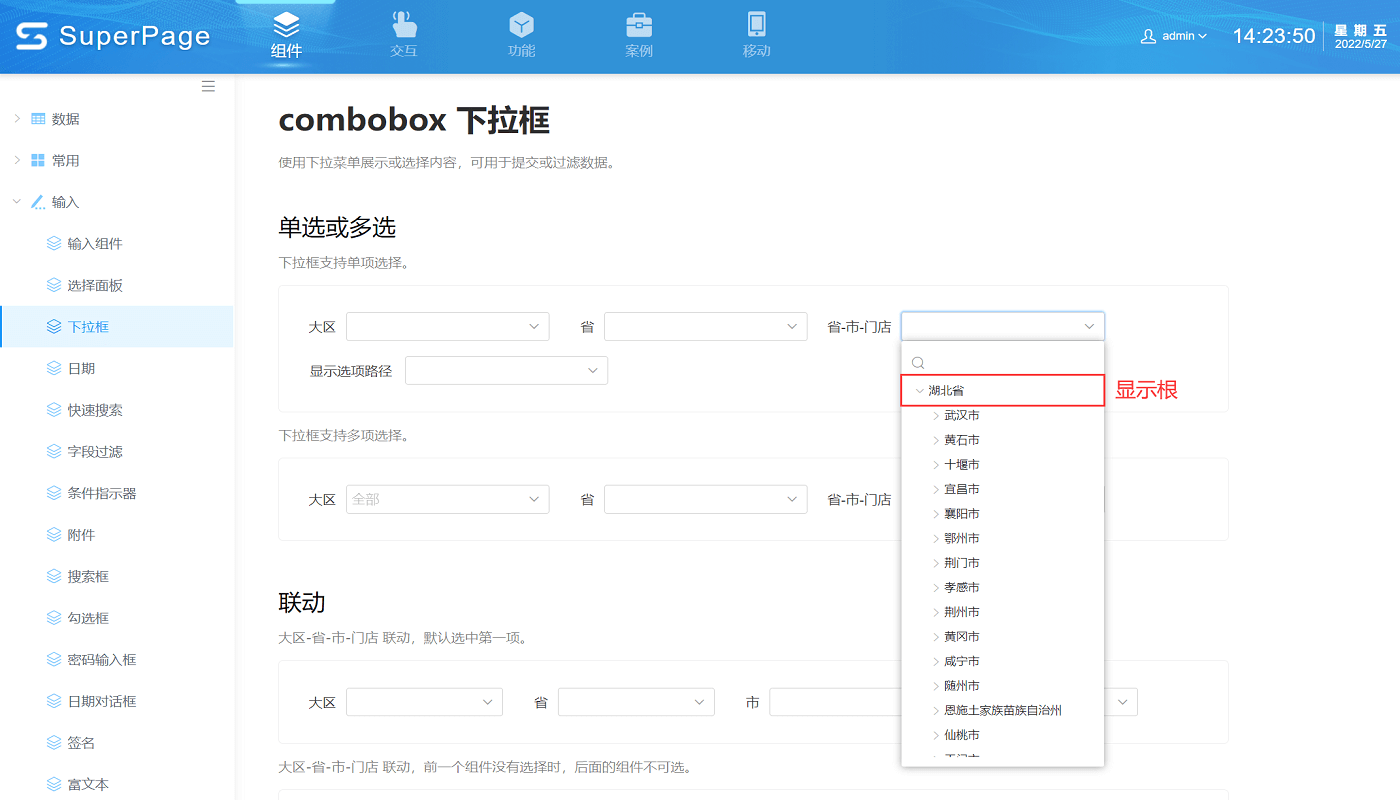Expand the 武汉市 tree node

936,416
